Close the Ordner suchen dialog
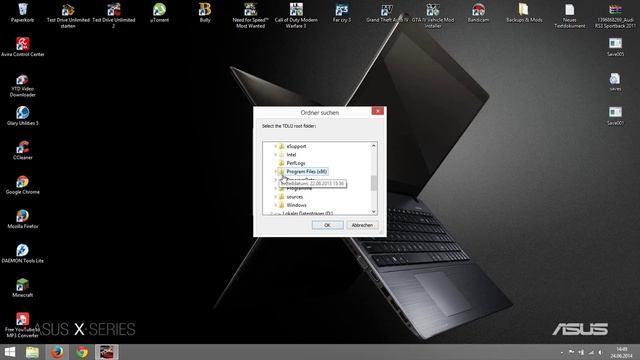 click(x=378, y=111)
